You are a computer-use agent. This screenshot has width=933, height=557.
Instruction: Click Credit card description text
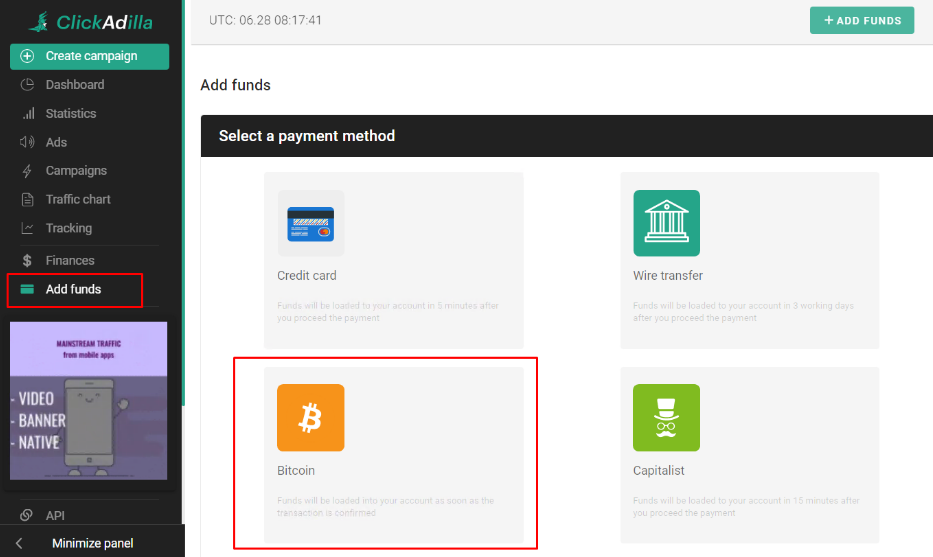(388, 312)
